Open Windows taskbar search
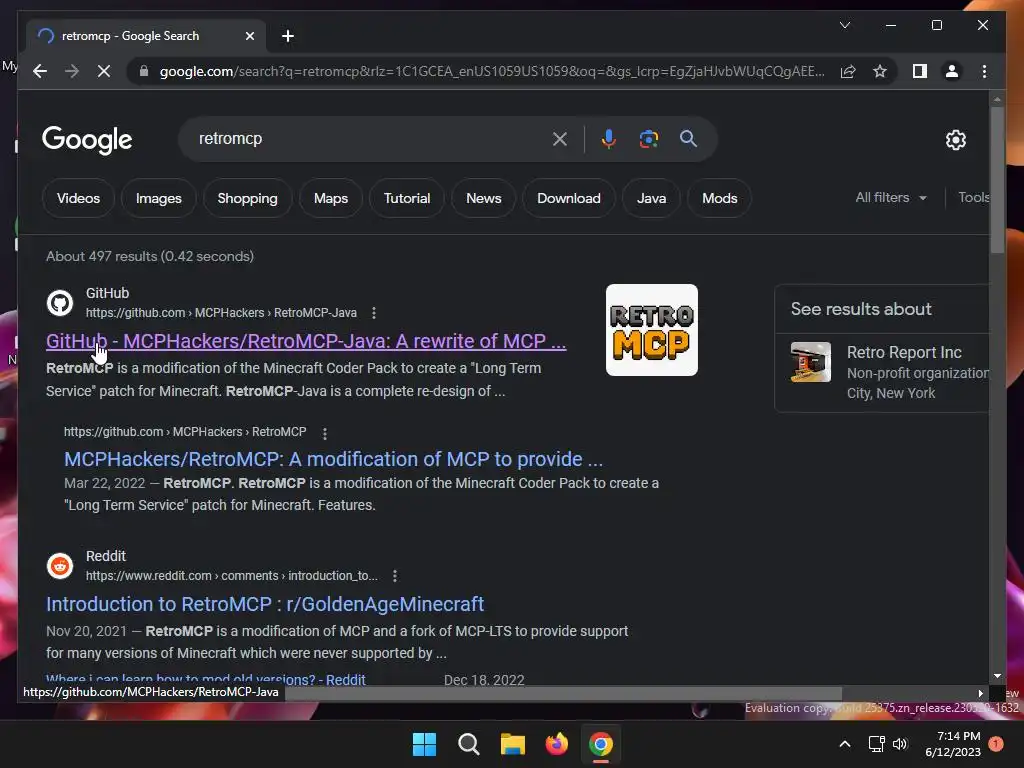 [x=468, y=744]
